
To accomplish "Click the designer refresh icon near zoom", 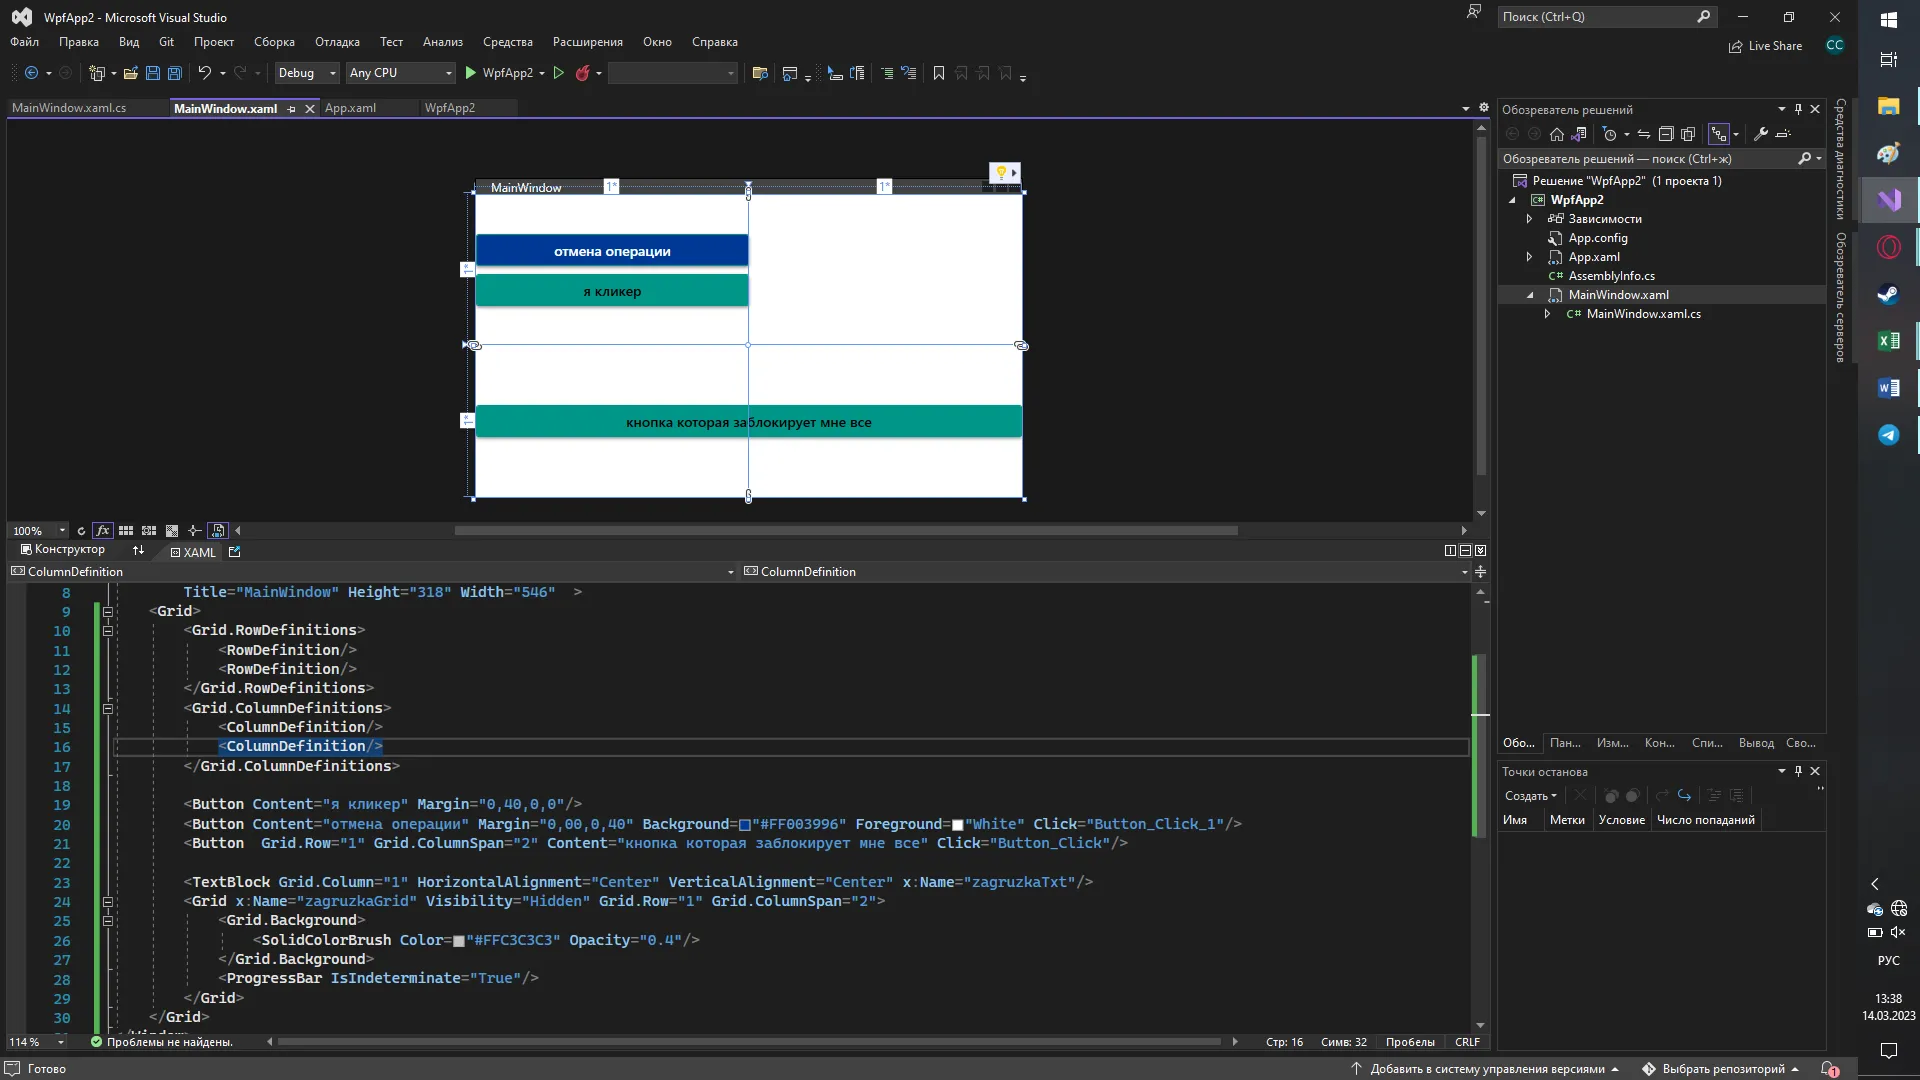I will (x=81, y=531).
